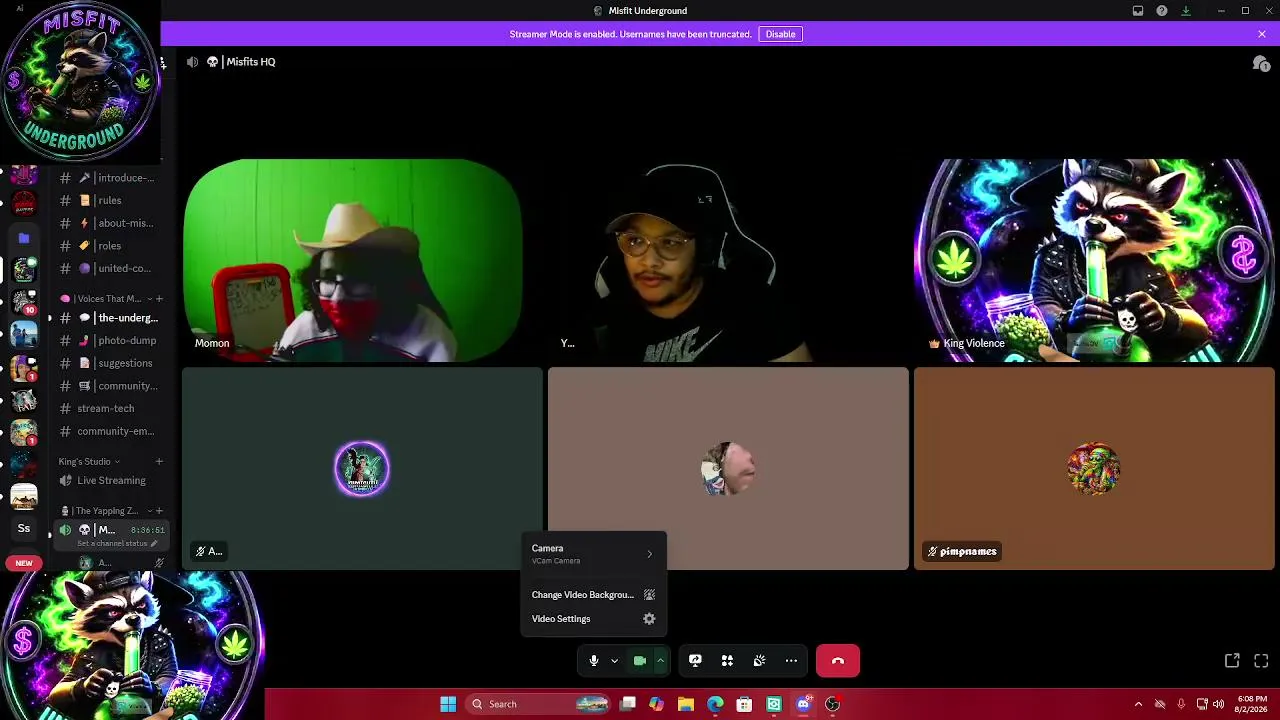Join the Live Streaming voice channel
Viewport: 1280px width, 720px height.
(110, 481)
